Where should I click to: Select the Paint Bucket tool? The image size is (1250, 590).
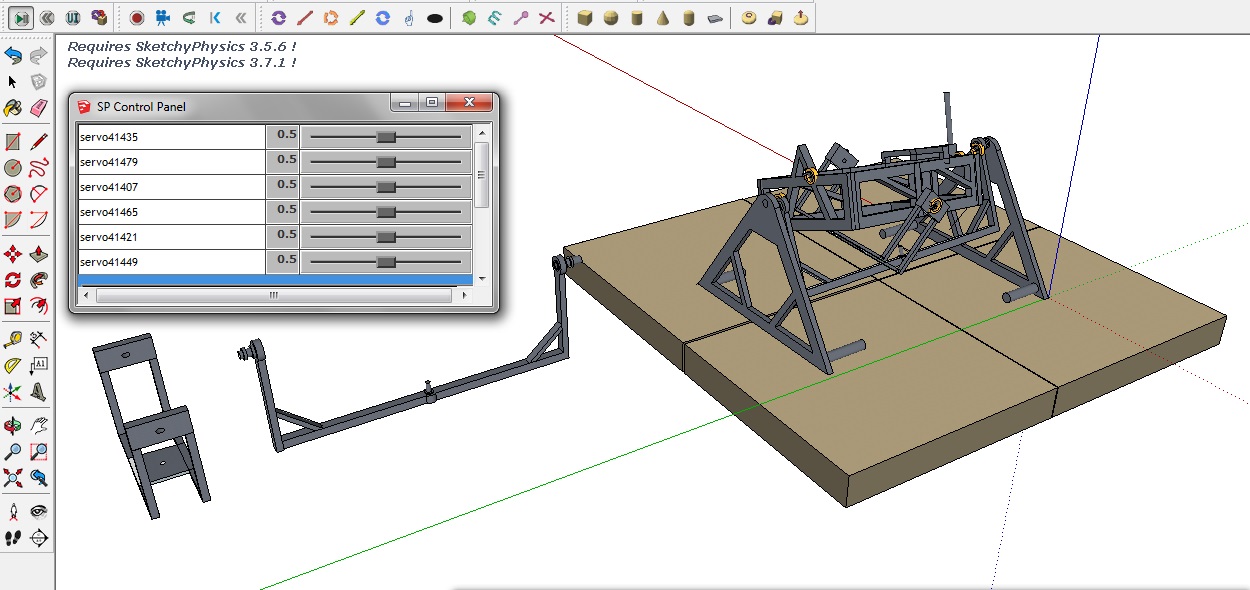(x=13, y=107)
